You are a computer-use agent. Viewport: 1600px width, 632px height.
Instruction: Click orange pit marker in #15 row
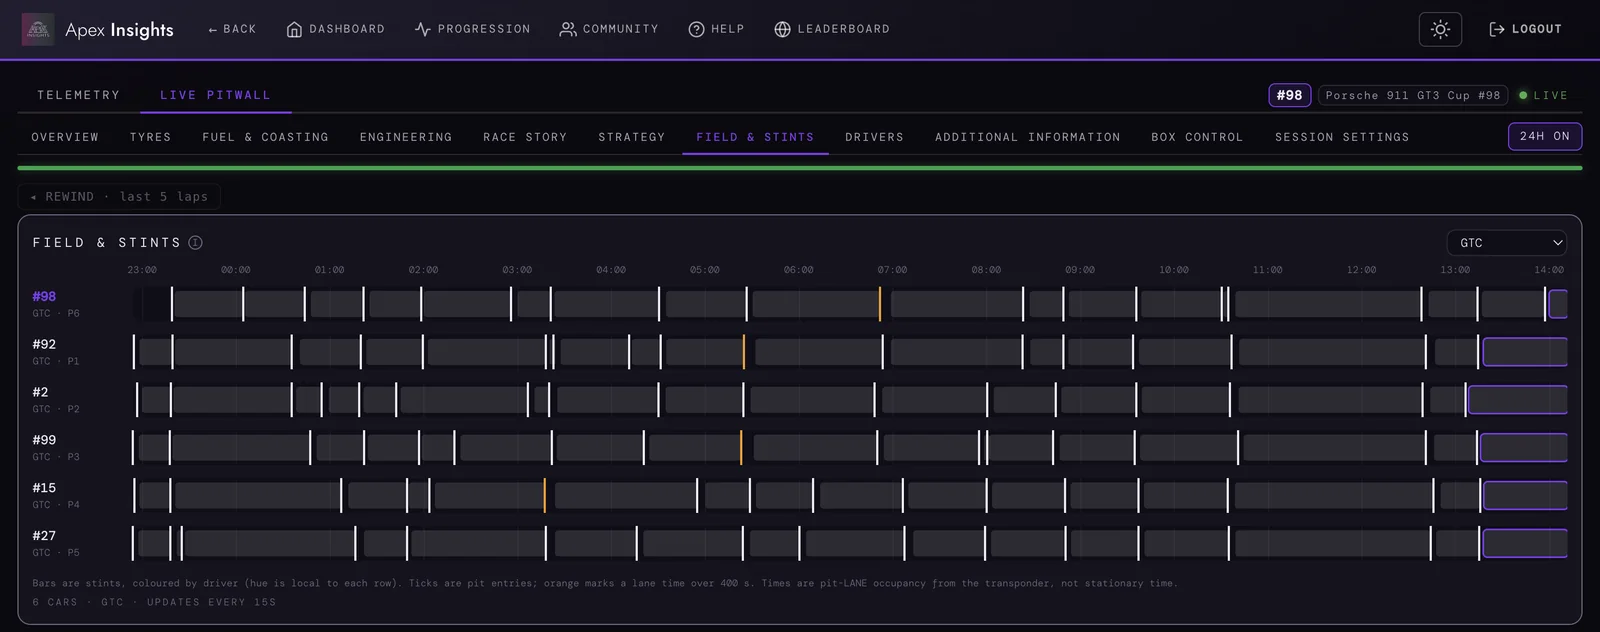coord(545,496)
